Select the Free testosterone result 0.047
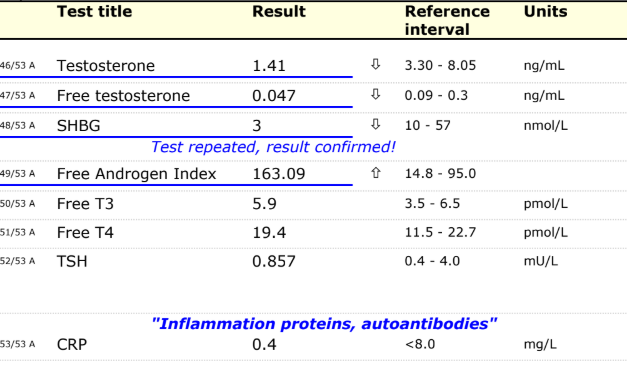627x378 pixels. tap(274, 96)
